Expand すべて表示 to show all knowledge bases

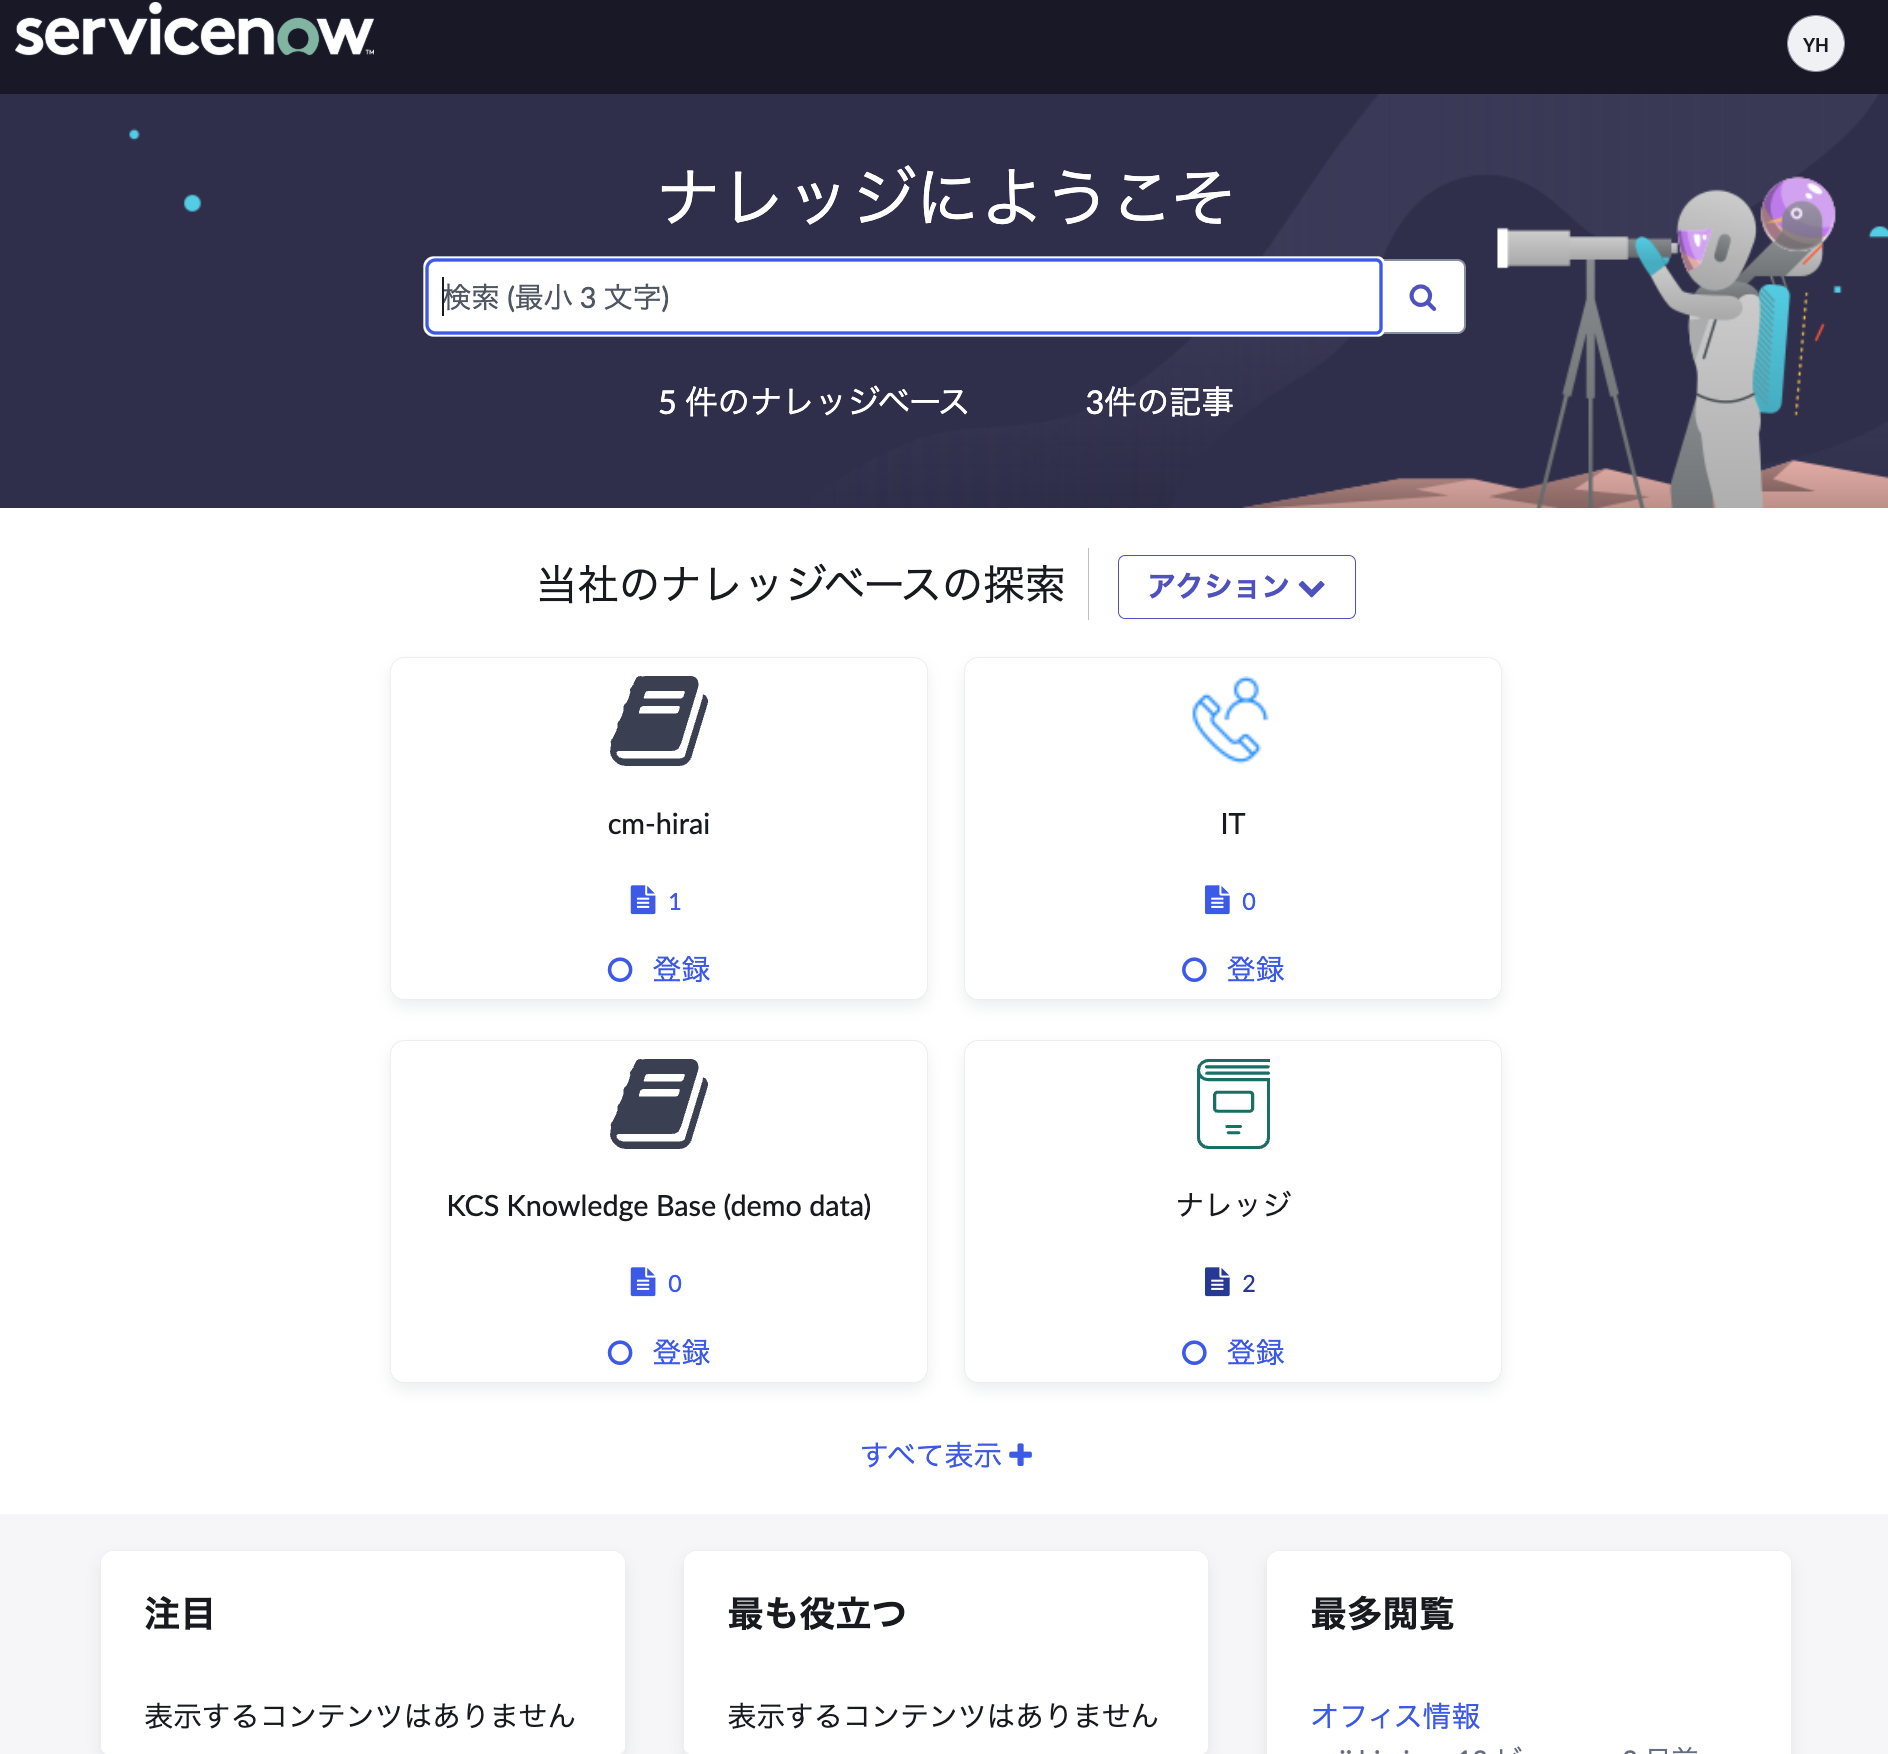pos(946,1455)
